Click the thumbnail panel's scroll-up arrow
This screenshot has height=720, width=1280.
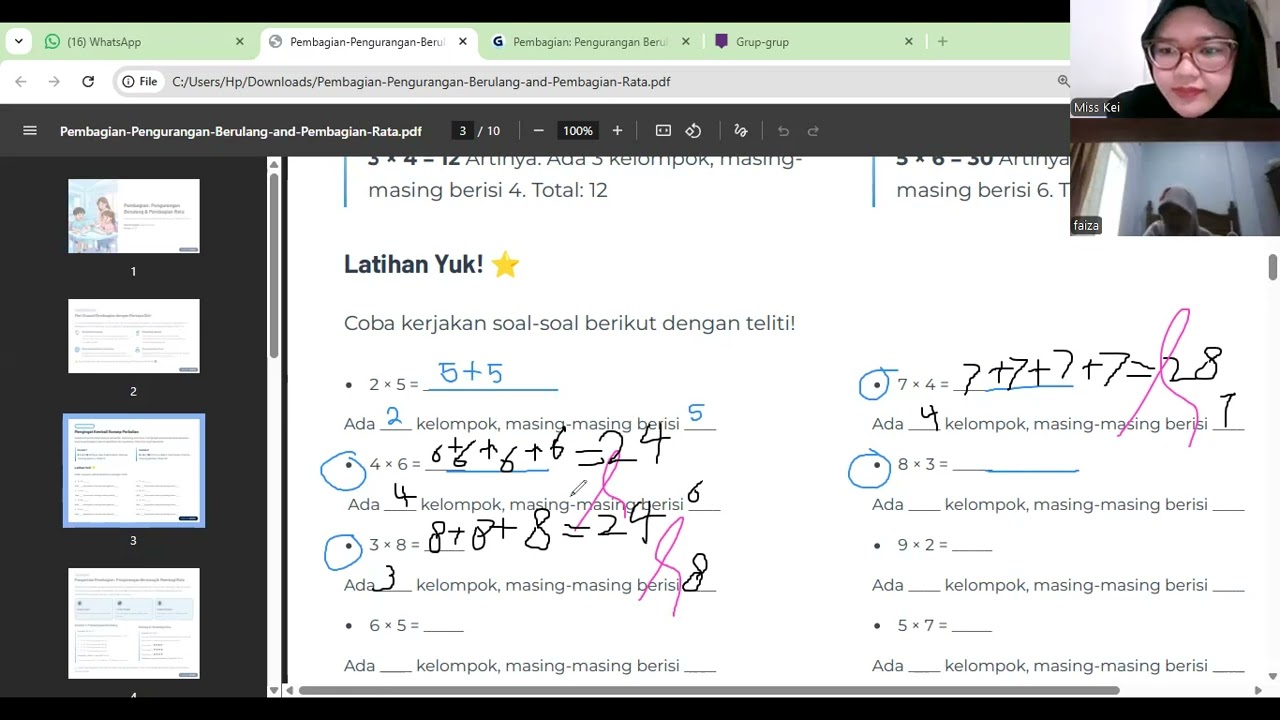pos(274,164)
